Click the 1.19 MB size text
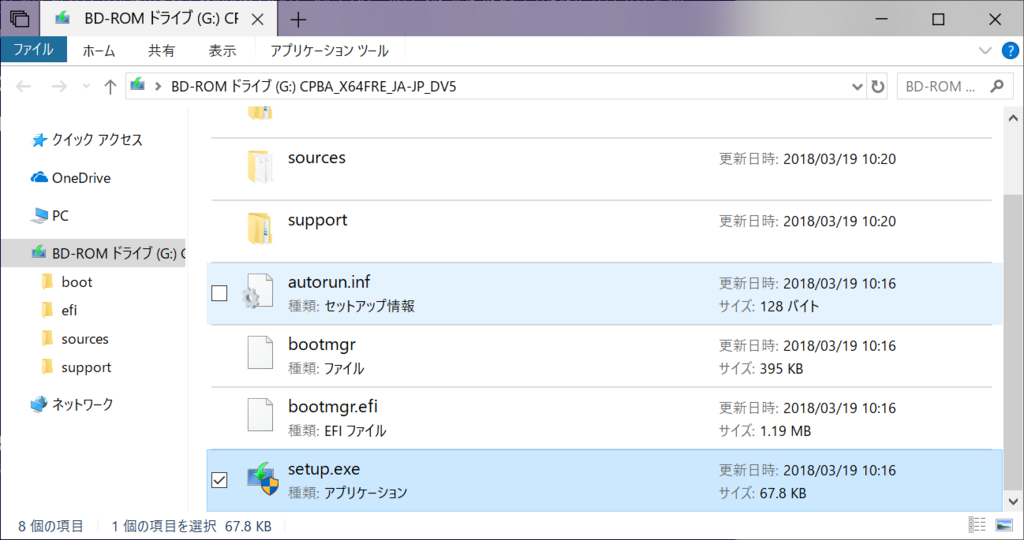Image resolution: width=1024 pixels, height=540 pixels. pos(785,431)
